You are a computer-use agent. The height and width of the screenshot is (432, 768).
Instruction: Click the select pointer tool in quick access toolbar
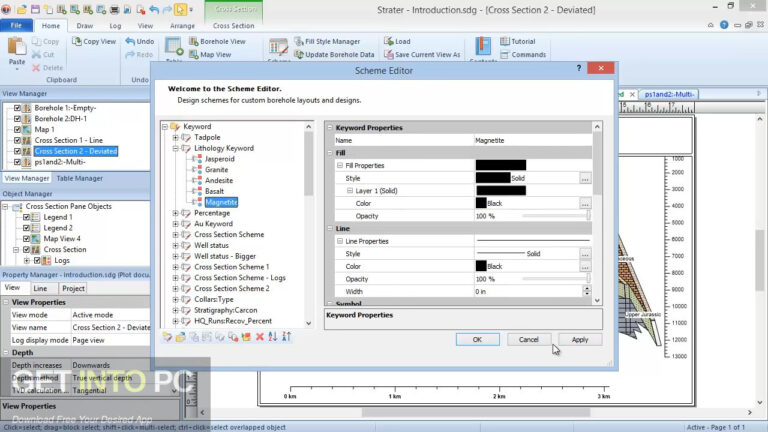[x=180, y=9]
